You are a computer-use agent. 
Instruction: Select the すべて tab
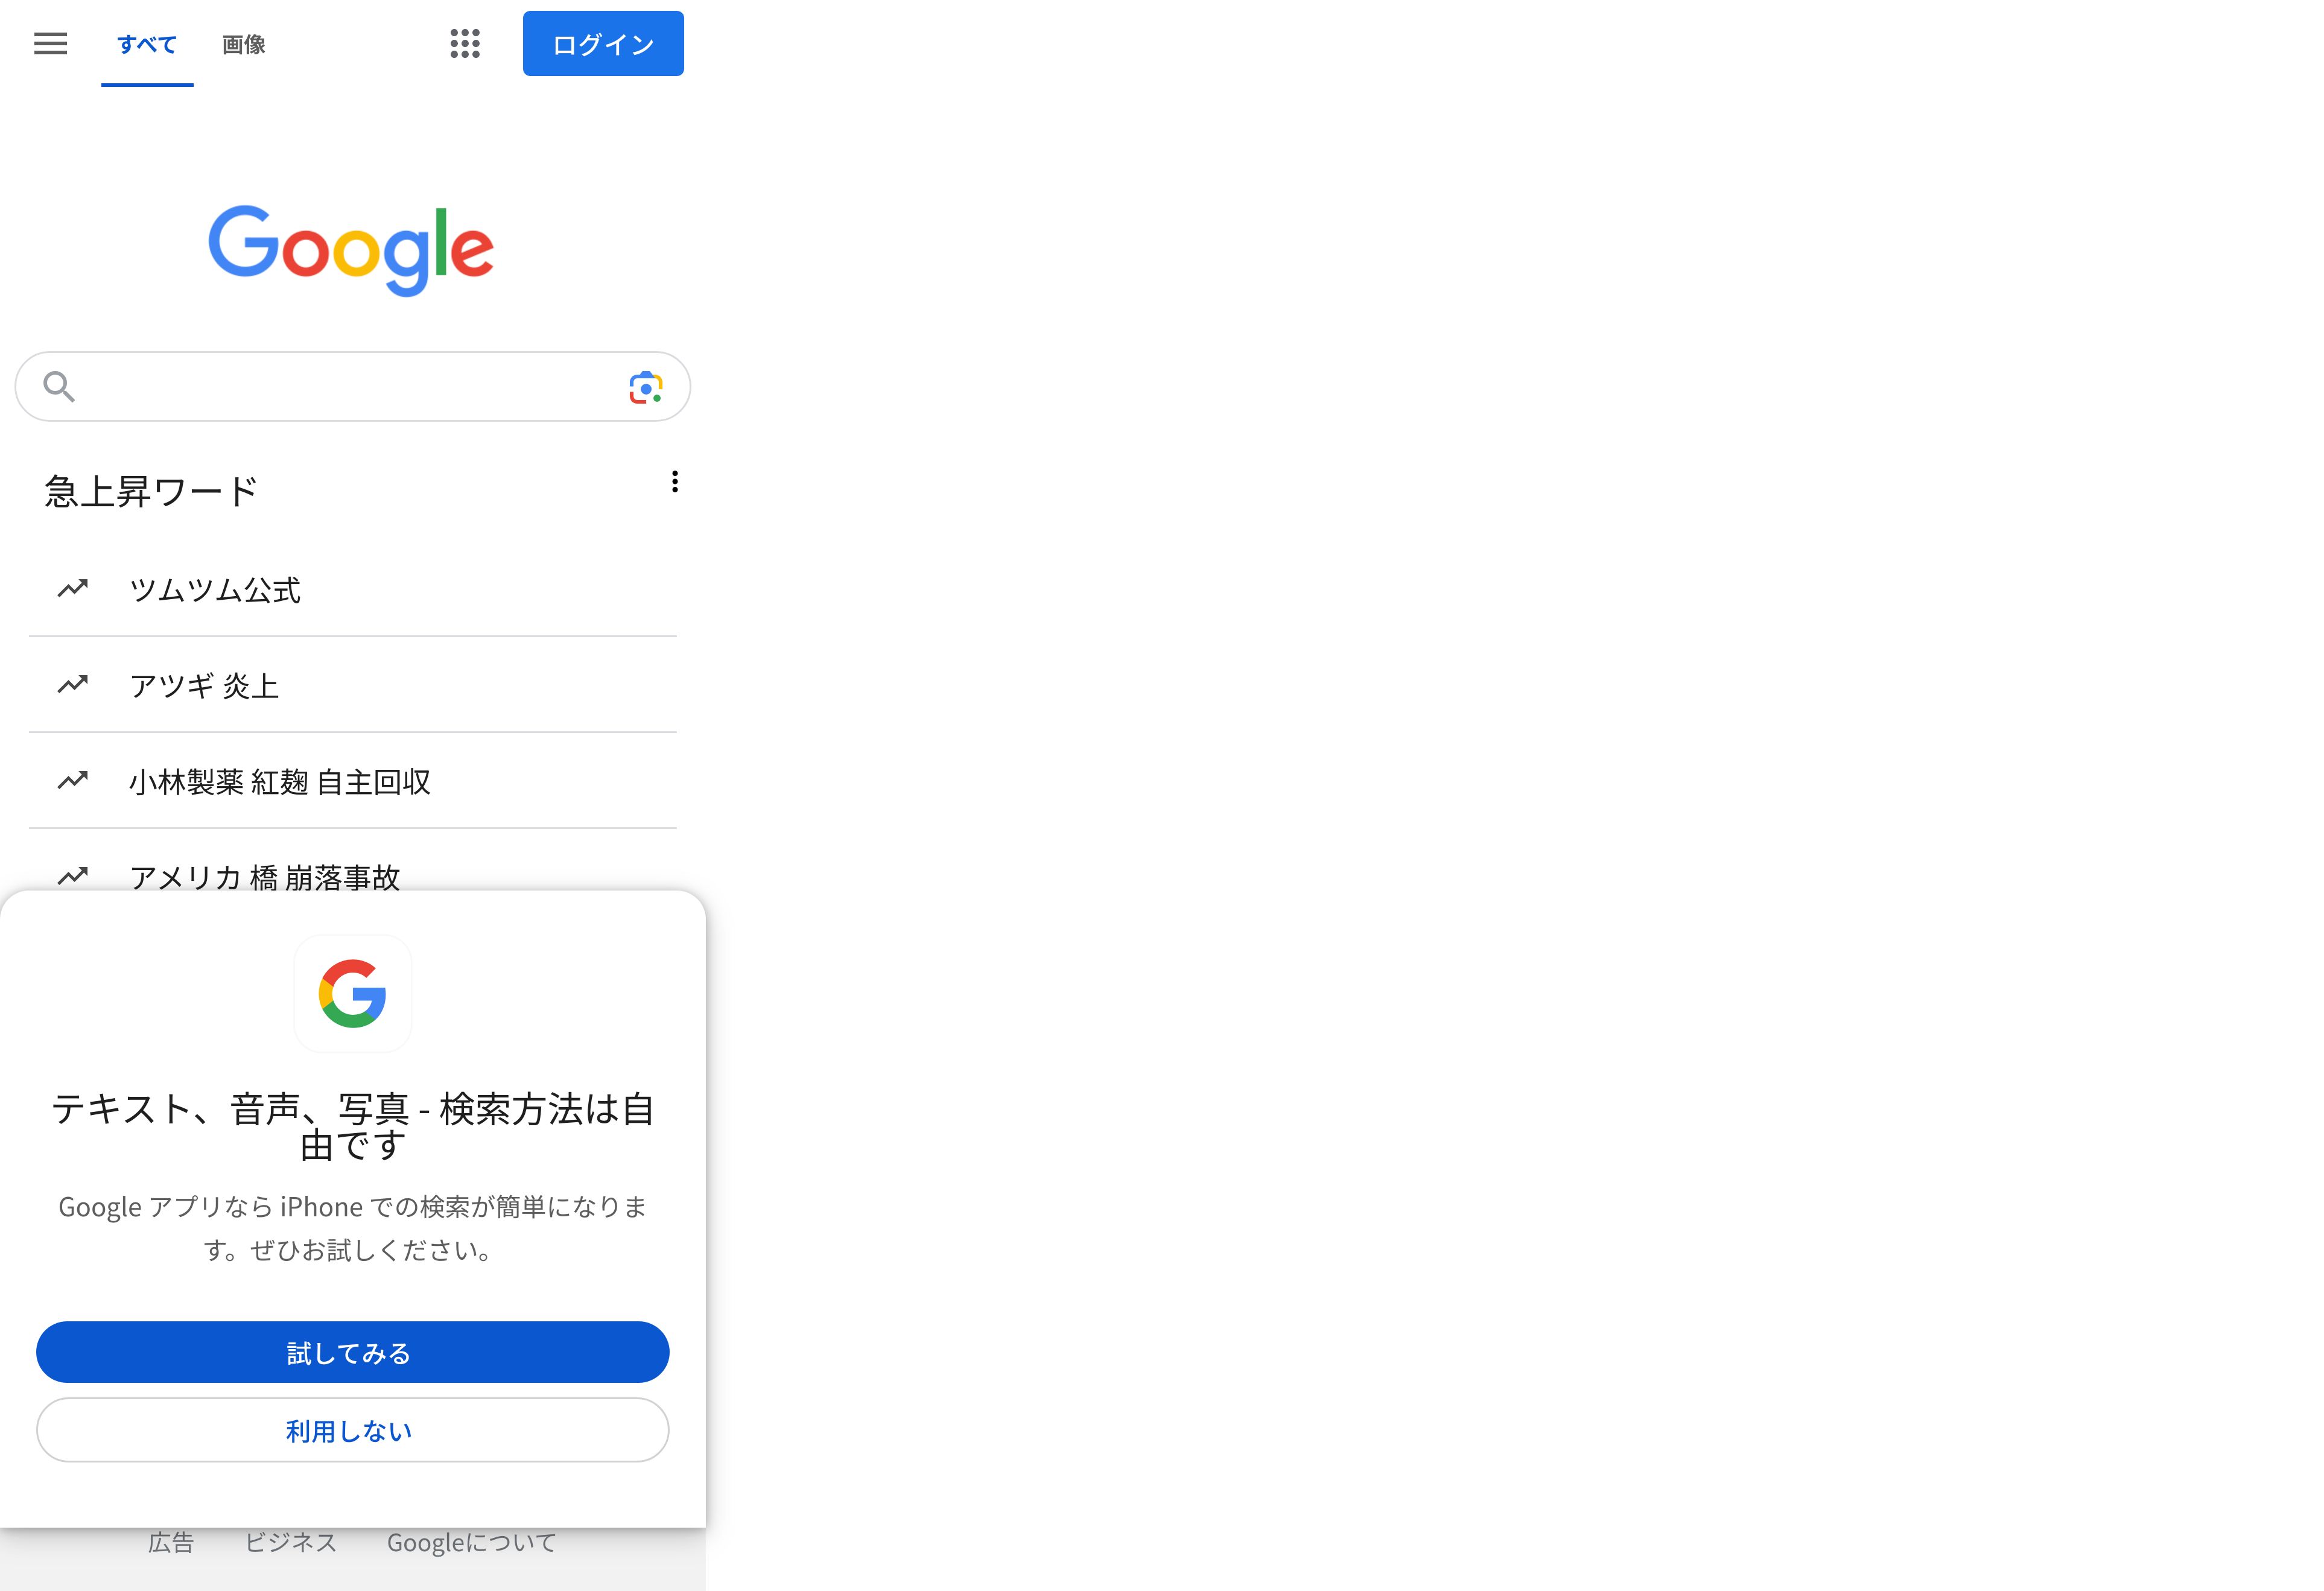pyautogui.click(x=147, y=44)
